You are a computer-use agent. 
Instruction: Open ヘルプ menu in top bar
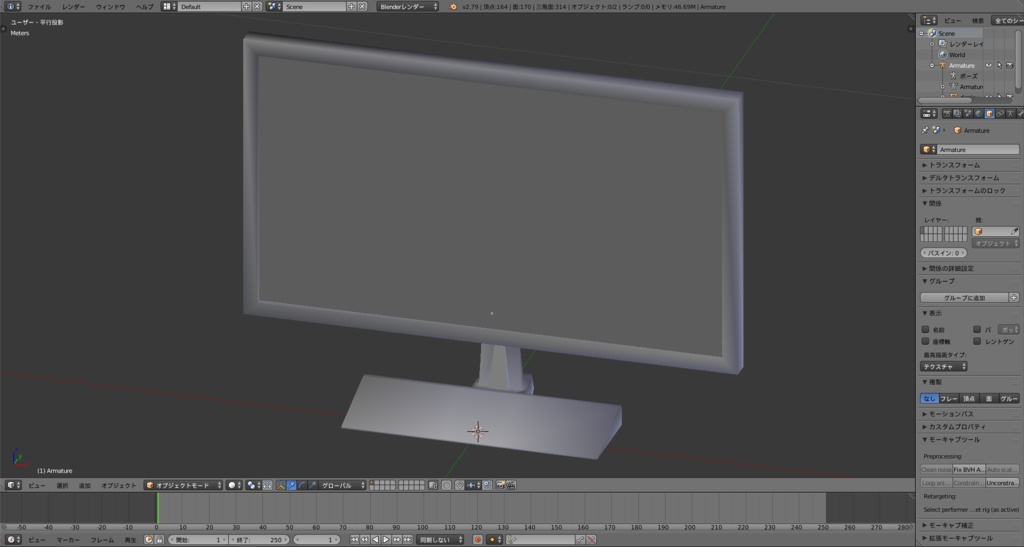pyautogui.click(x=144, y=7)
